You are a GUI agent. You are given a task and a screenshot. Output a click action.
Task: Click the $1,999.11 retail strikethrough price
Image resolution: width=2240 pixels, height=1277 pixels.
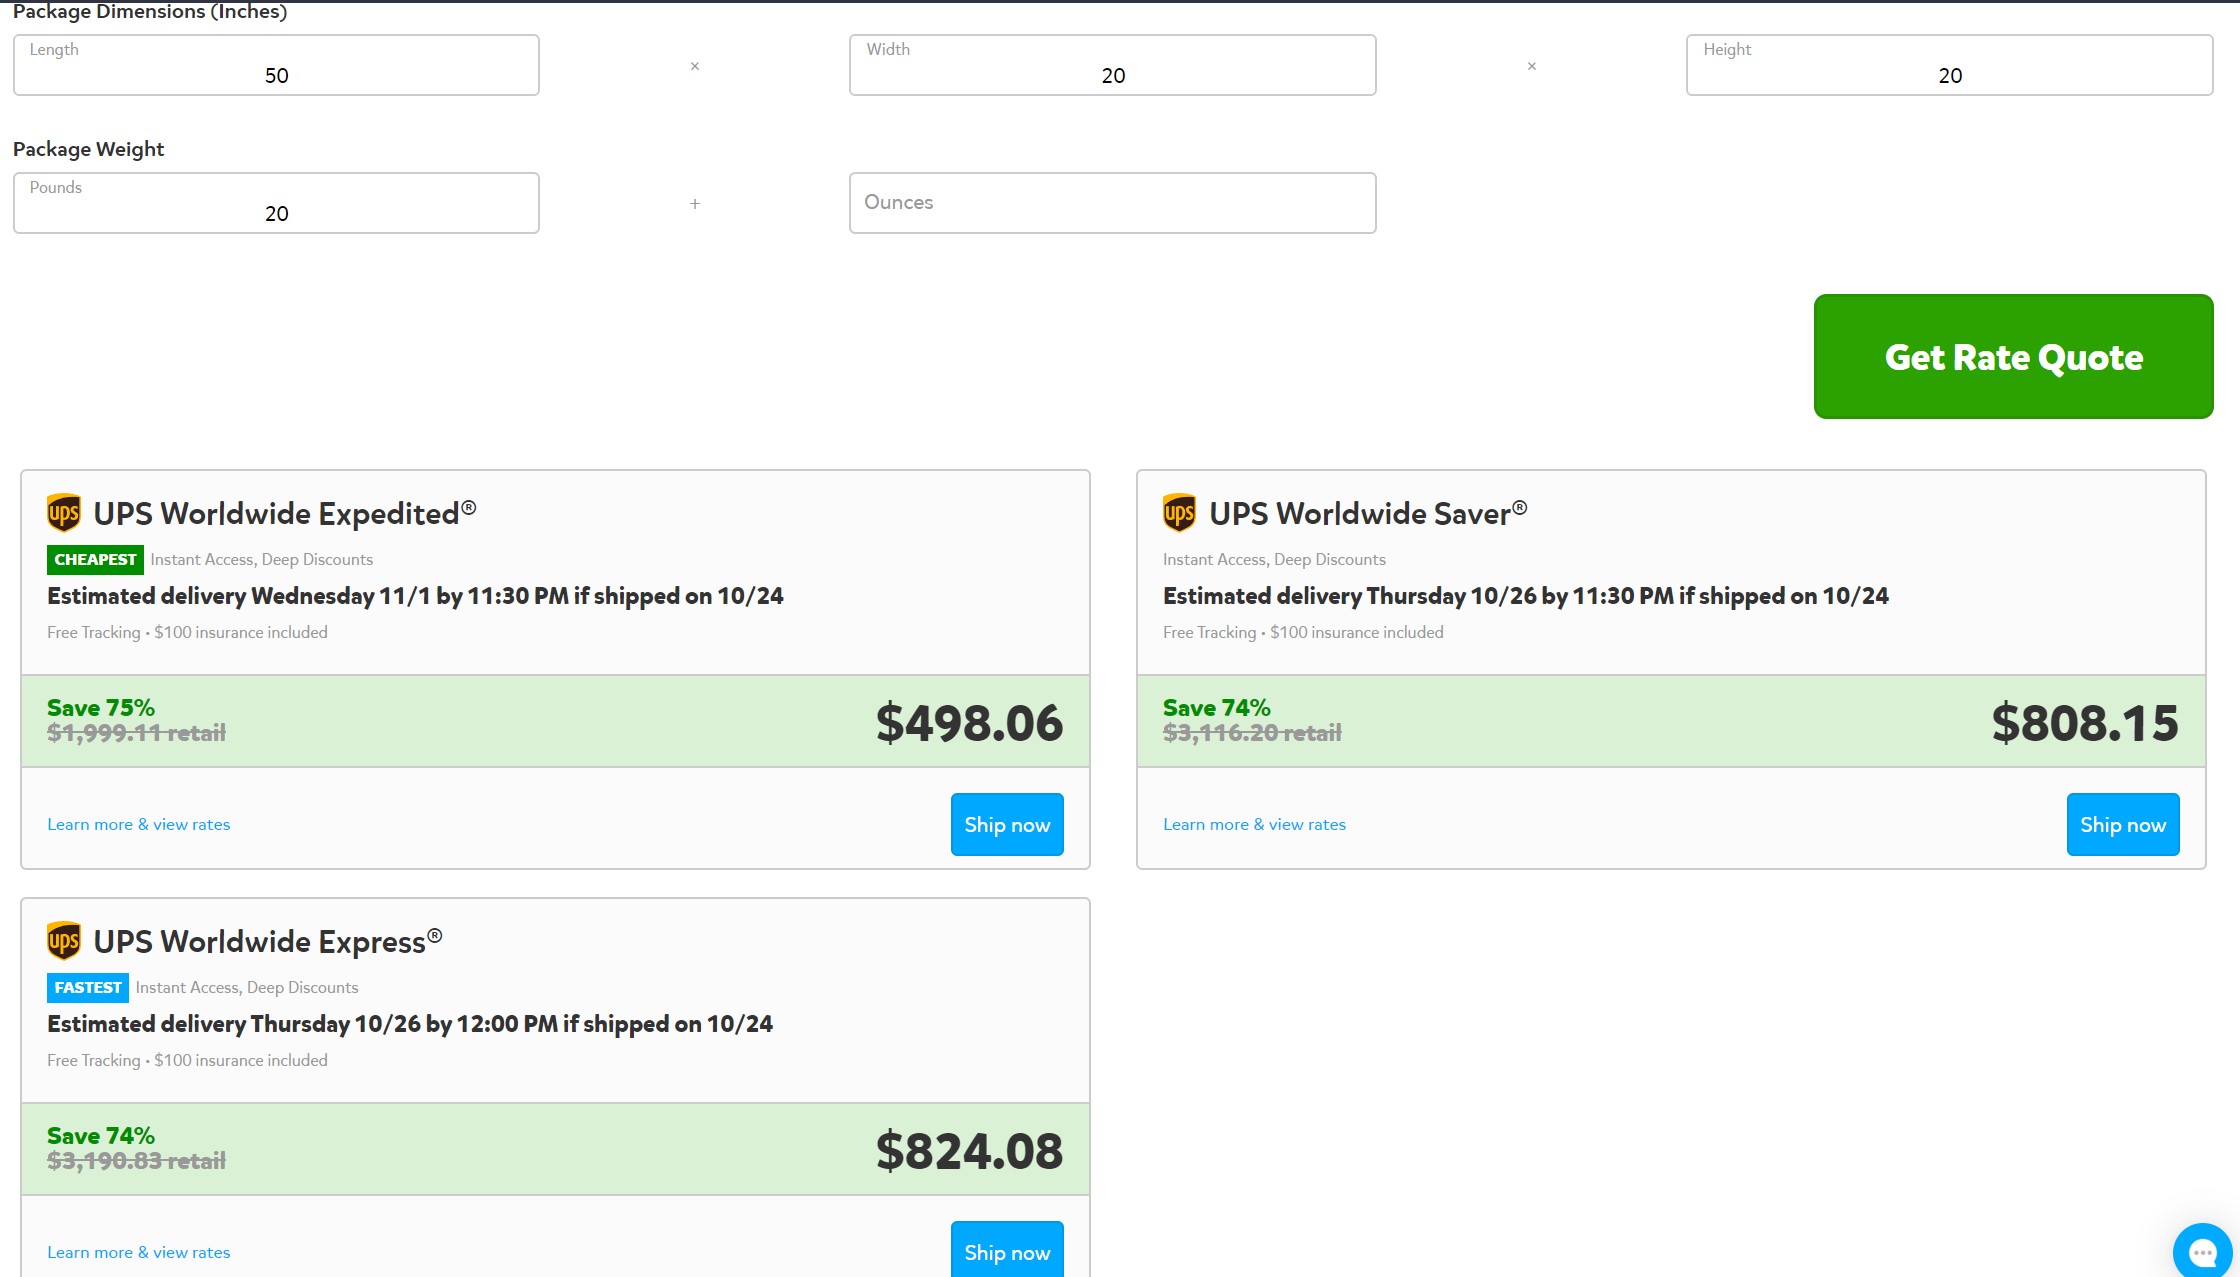136,733
